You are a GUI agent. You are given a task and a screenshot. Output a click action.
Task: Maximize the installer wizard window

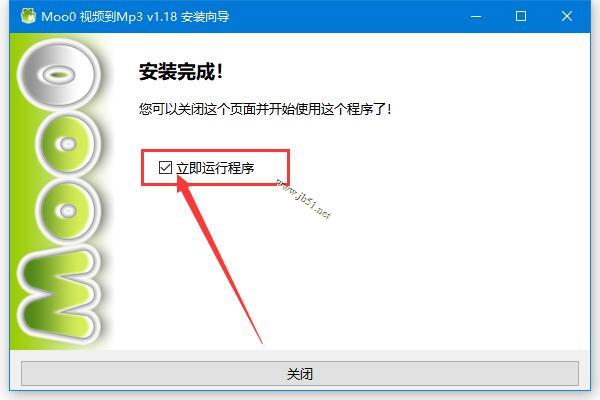[520, 16]
